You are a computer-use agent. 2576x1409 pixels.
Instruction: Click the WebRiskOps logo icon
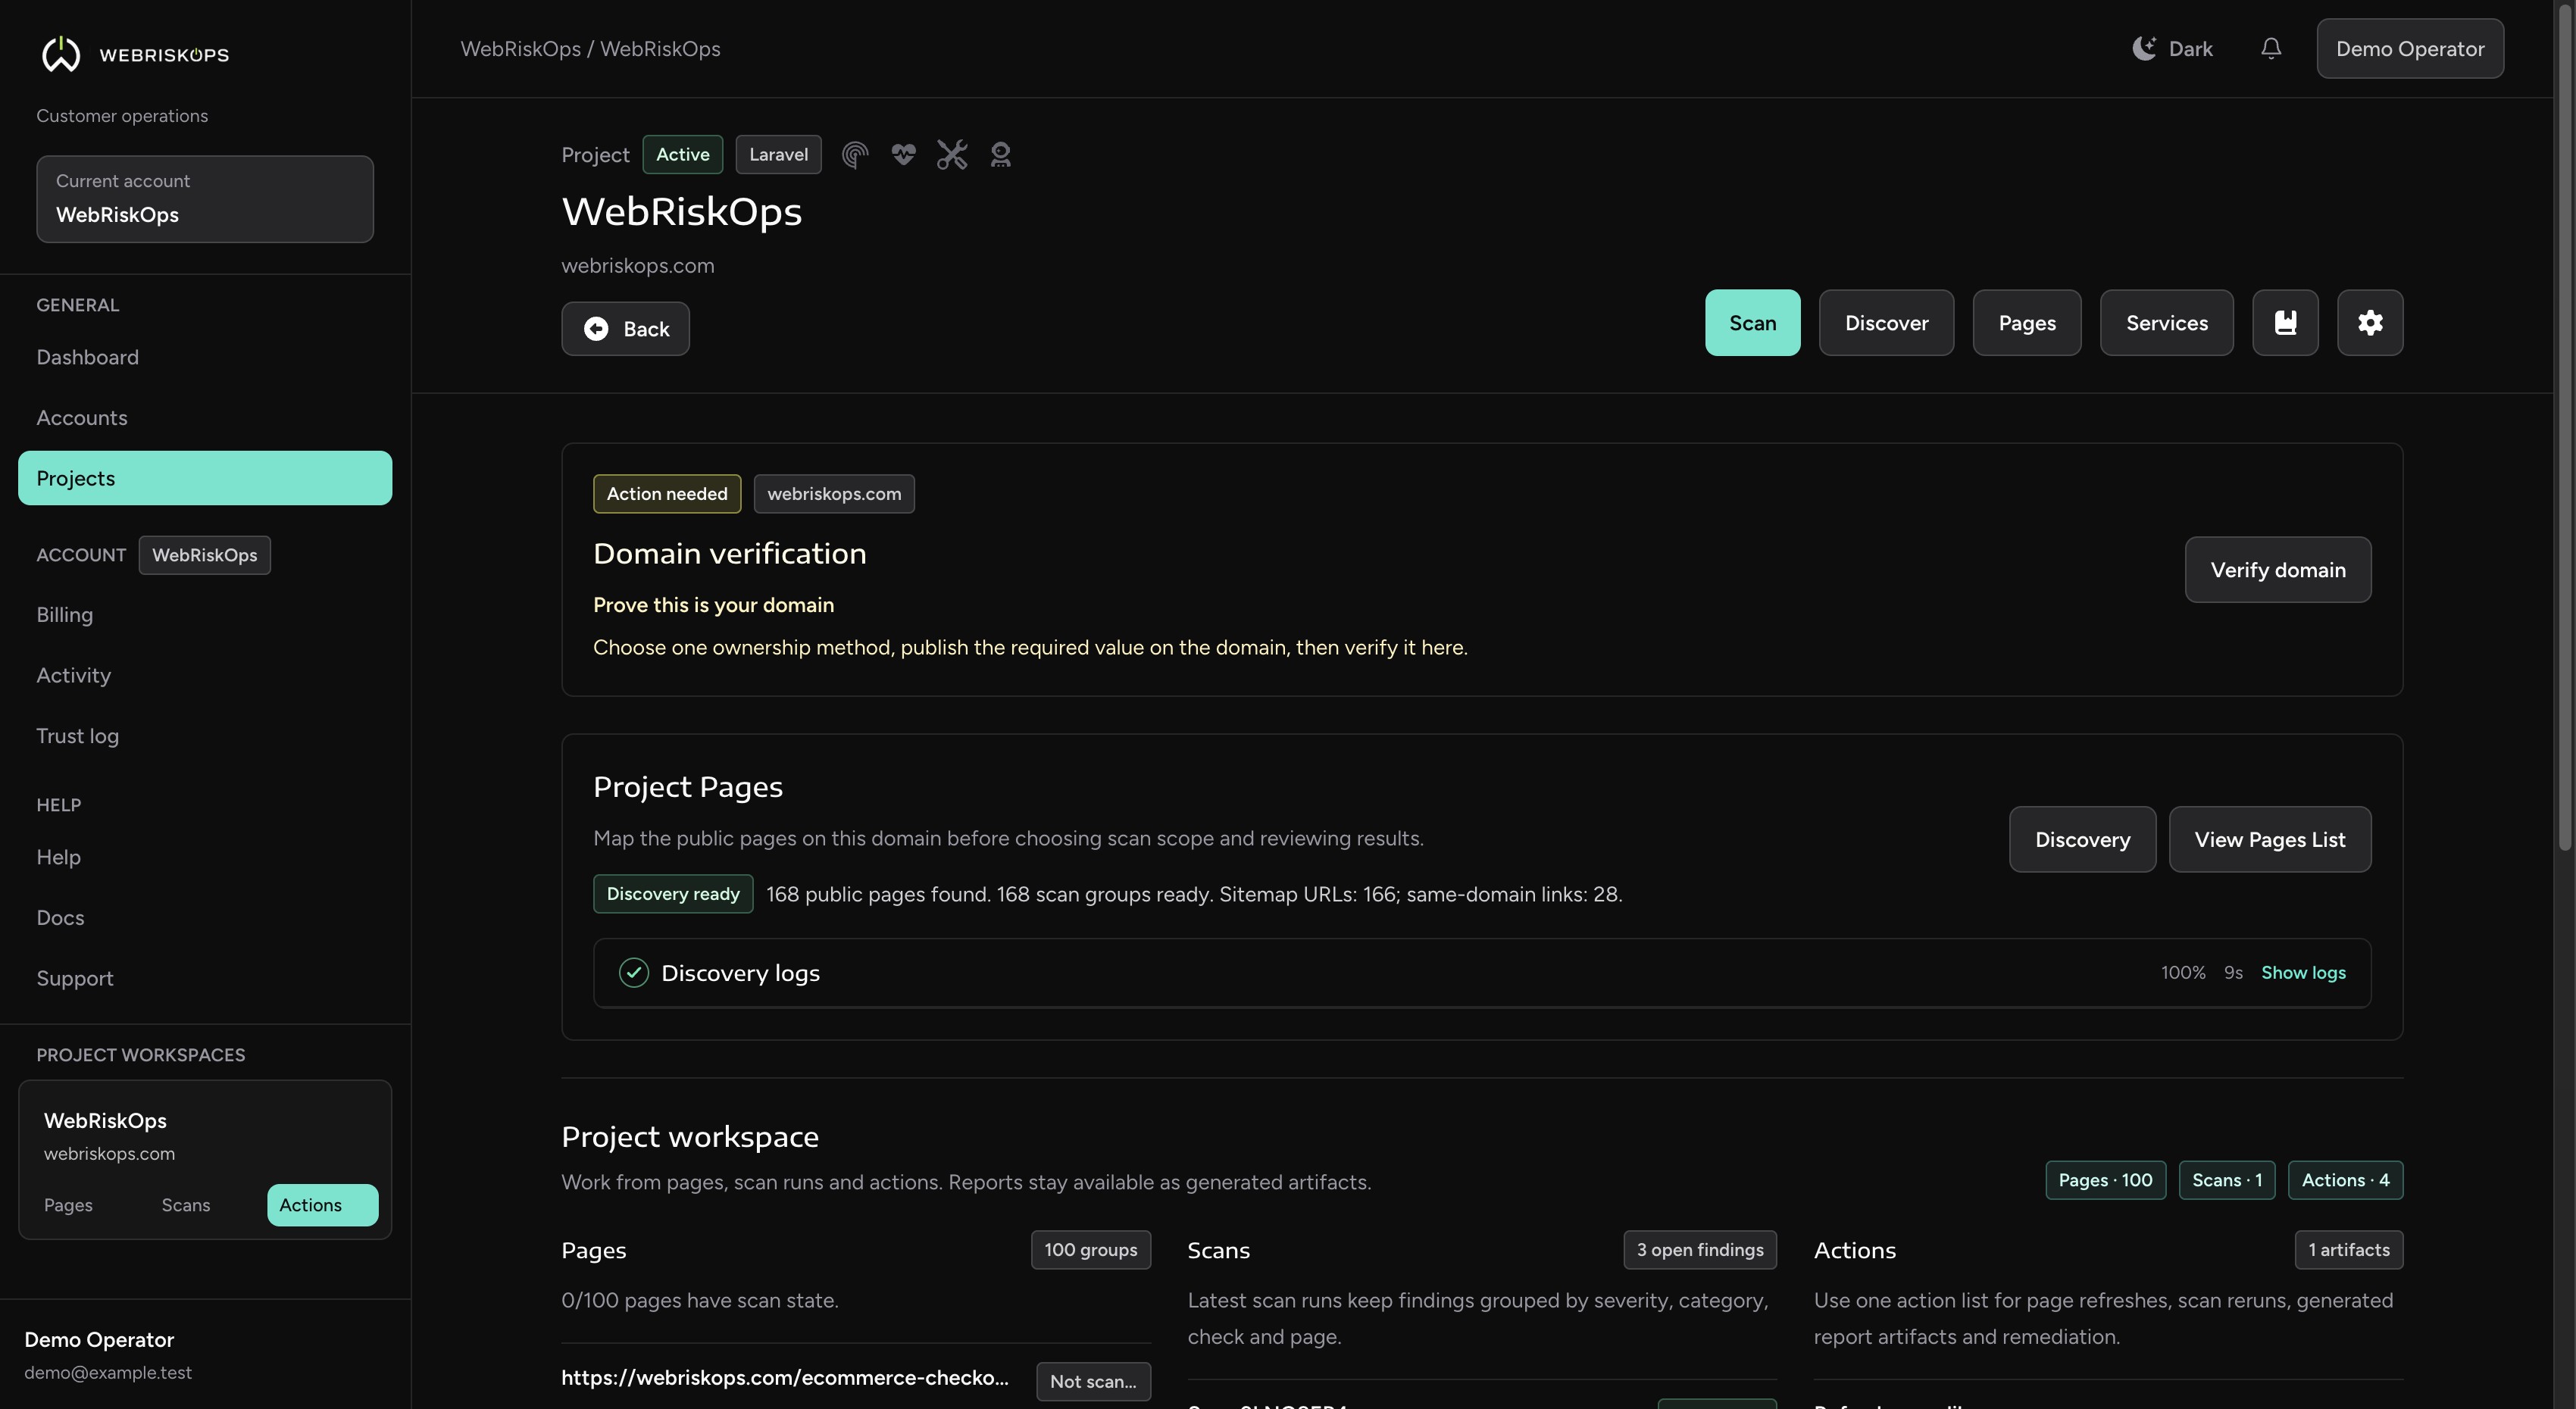click(61, 54)
